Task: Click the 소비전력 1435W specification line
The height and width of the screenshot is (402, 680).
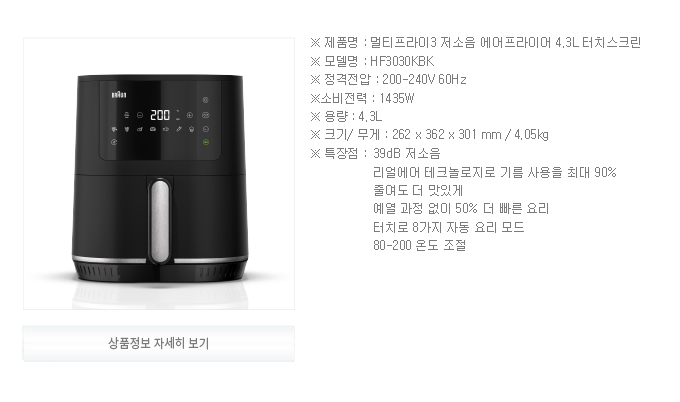Action: [x=362, y=98]
